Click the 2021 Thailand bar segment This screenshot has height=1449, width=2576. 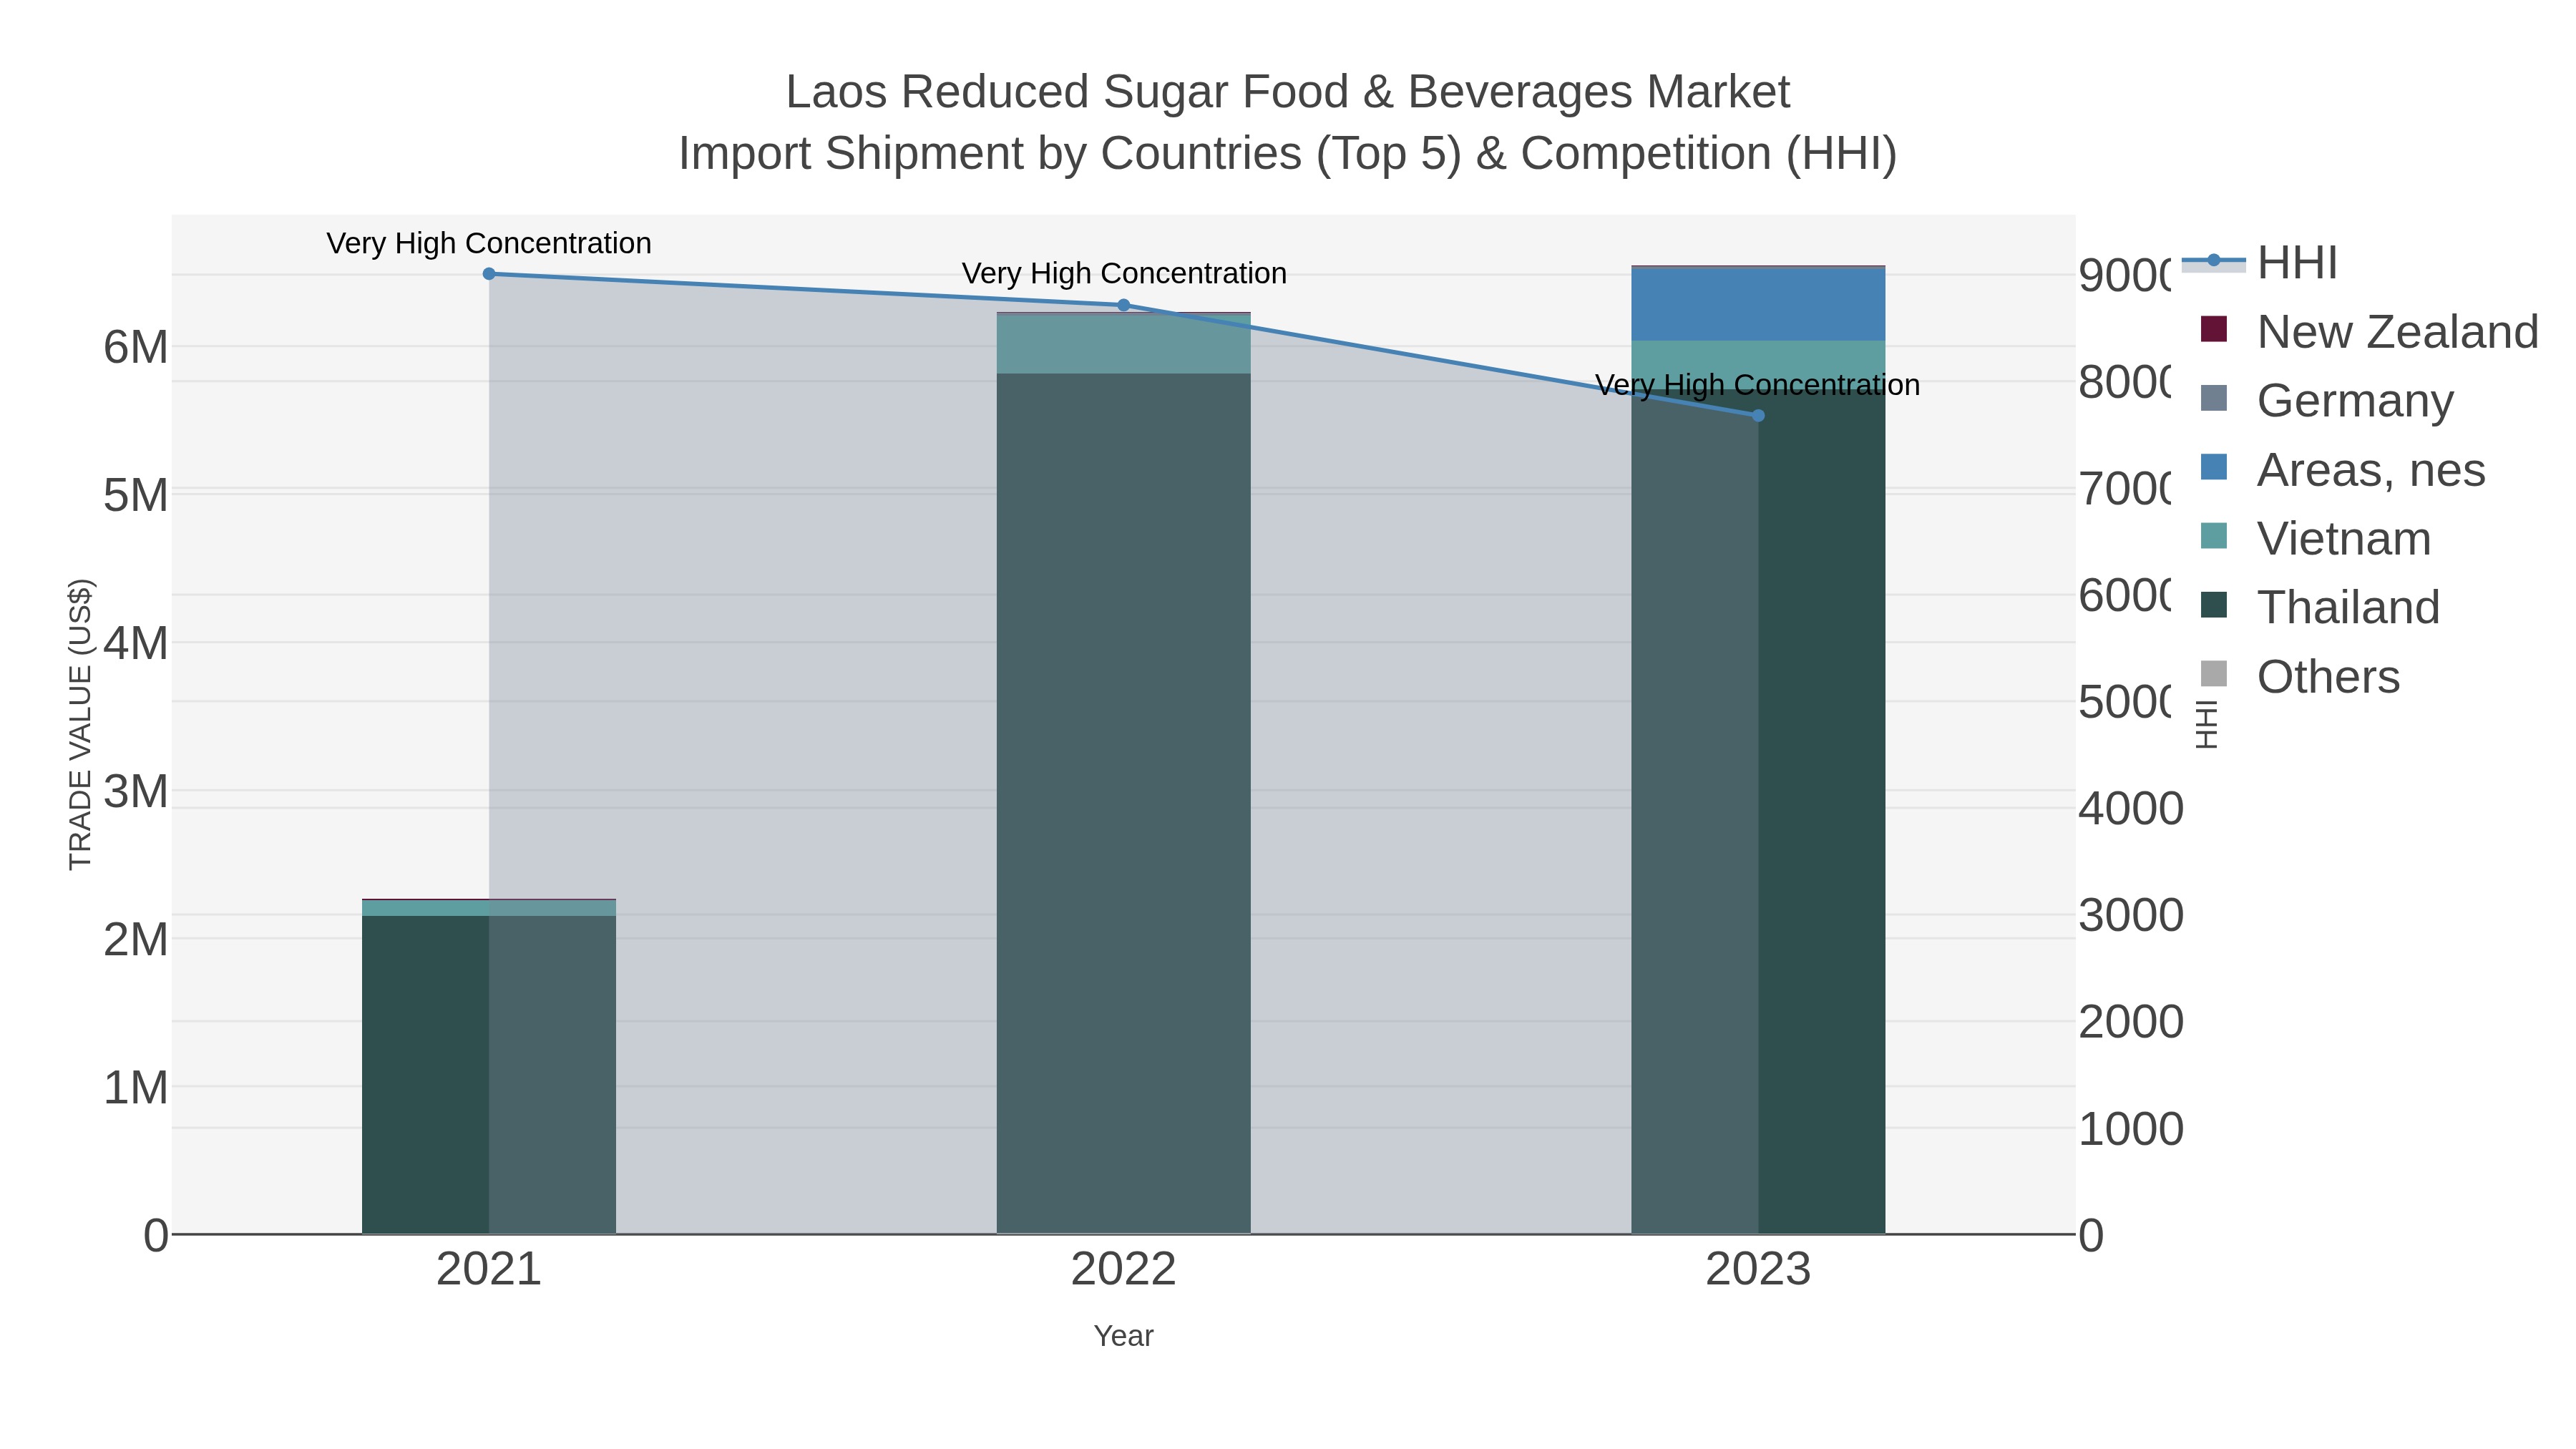[x=489, y=1075]
